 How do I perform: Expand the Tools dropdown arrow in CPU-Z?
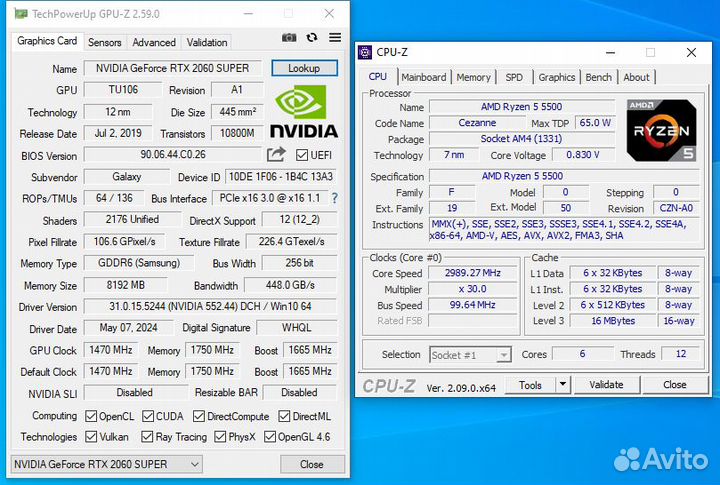[563, 384]
